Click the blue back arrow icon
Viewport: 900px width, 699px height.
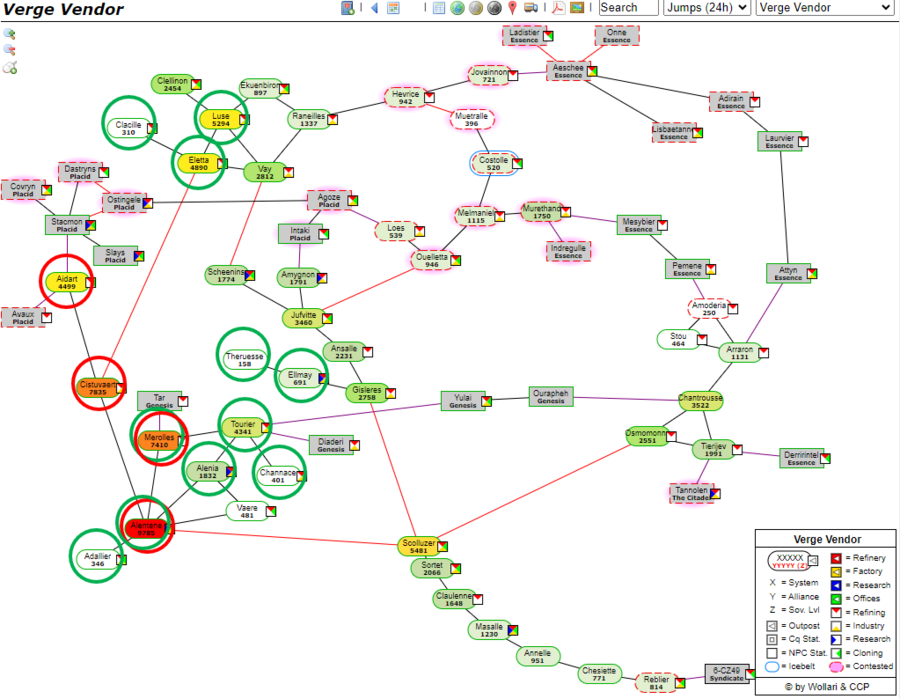coord(374,8)
